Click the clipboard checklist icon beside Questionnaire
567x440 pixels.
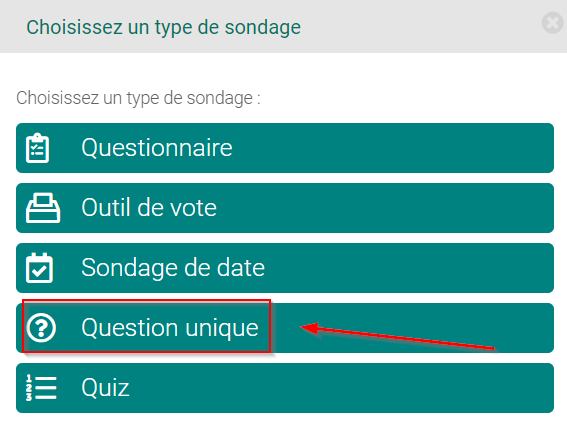coord(38,148)
